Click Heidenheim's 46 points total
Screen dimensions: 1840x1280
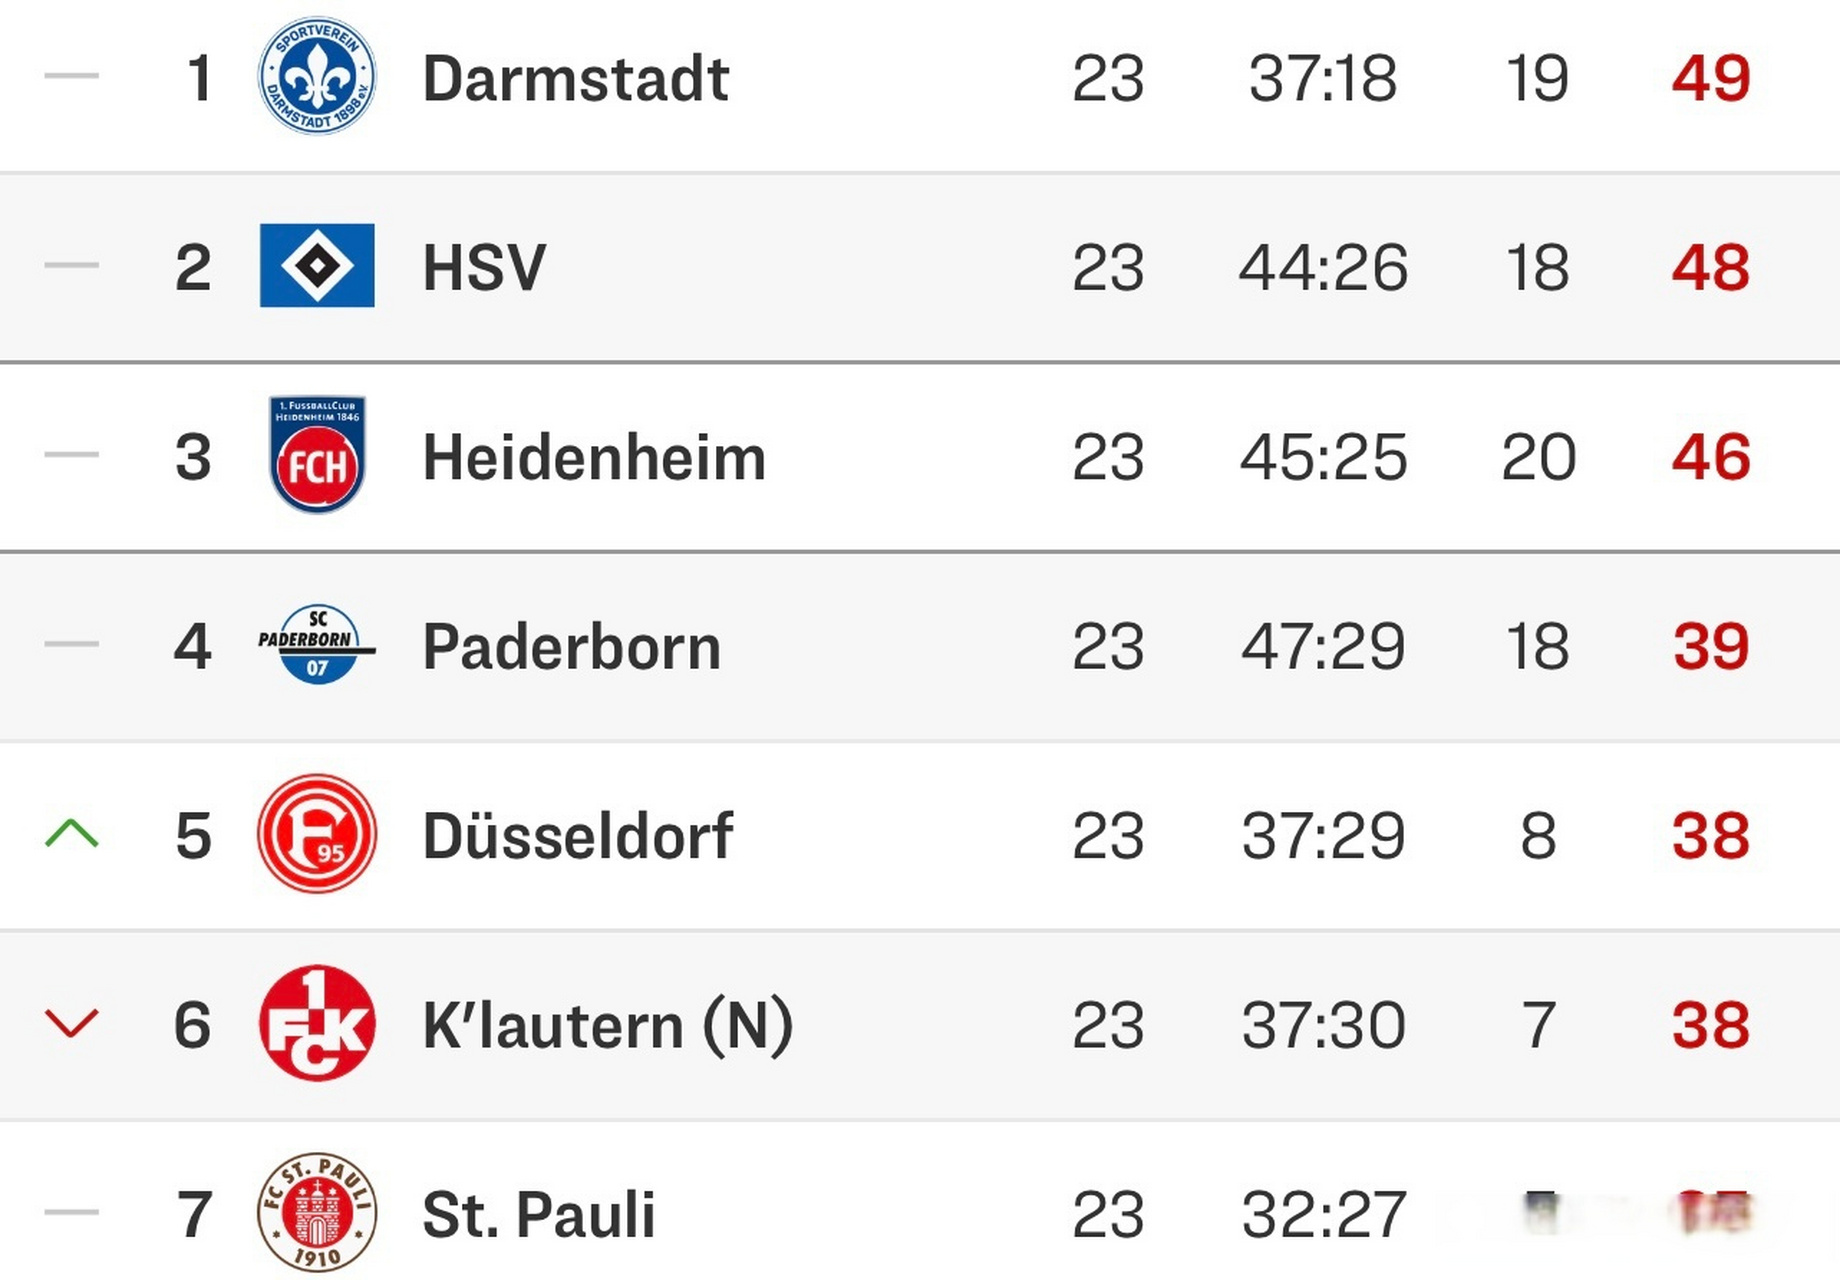click(1711, 457)
